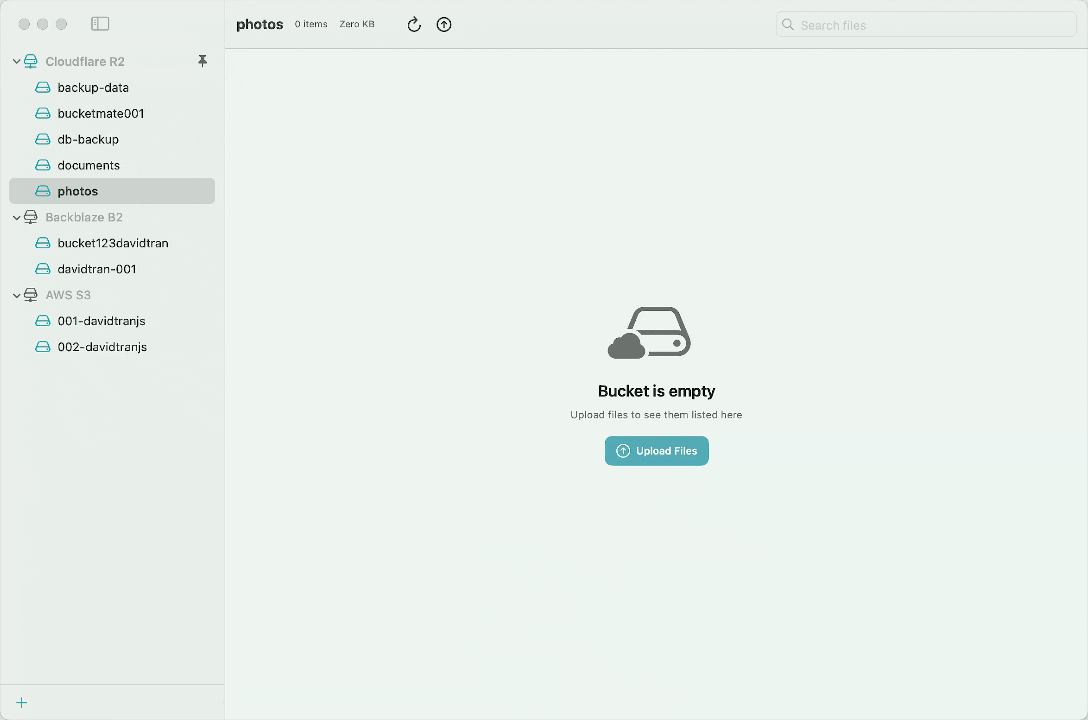Click the magnifier icon in the search field
This screenshot has height=720, width=1088.
(x=787, y=24)
